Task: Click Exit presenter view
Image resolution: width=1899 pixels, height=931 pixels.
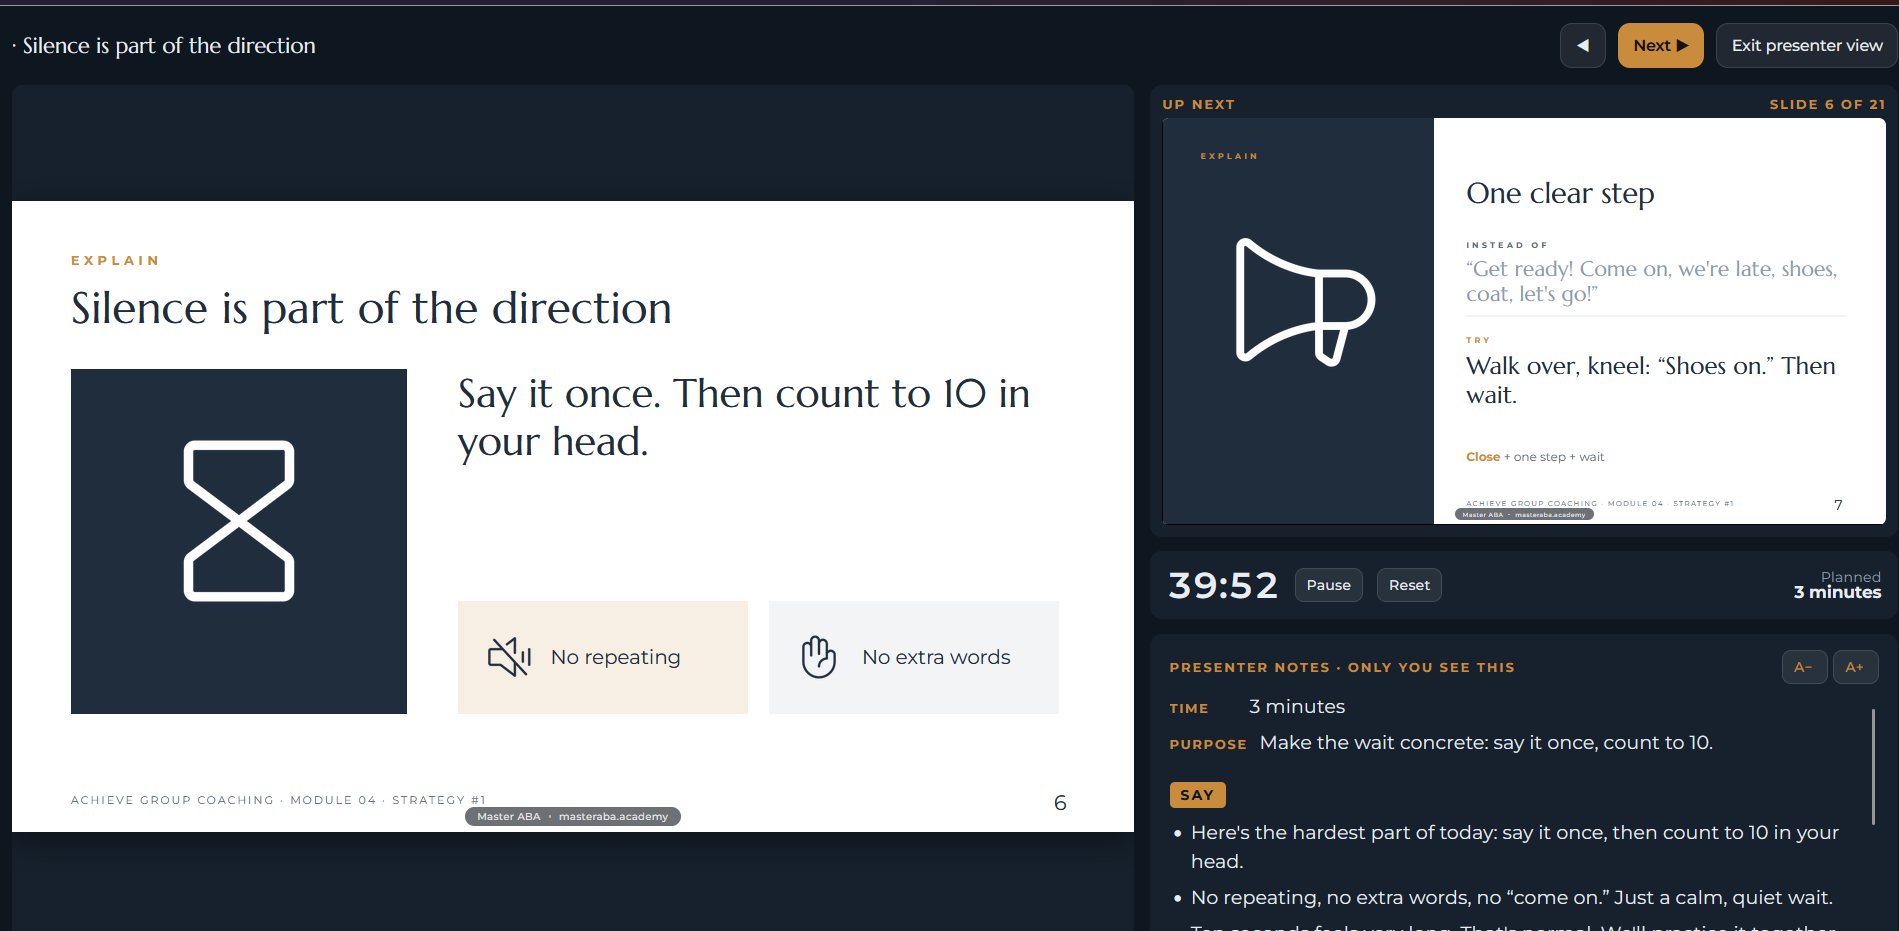Action: (1806, 46)
